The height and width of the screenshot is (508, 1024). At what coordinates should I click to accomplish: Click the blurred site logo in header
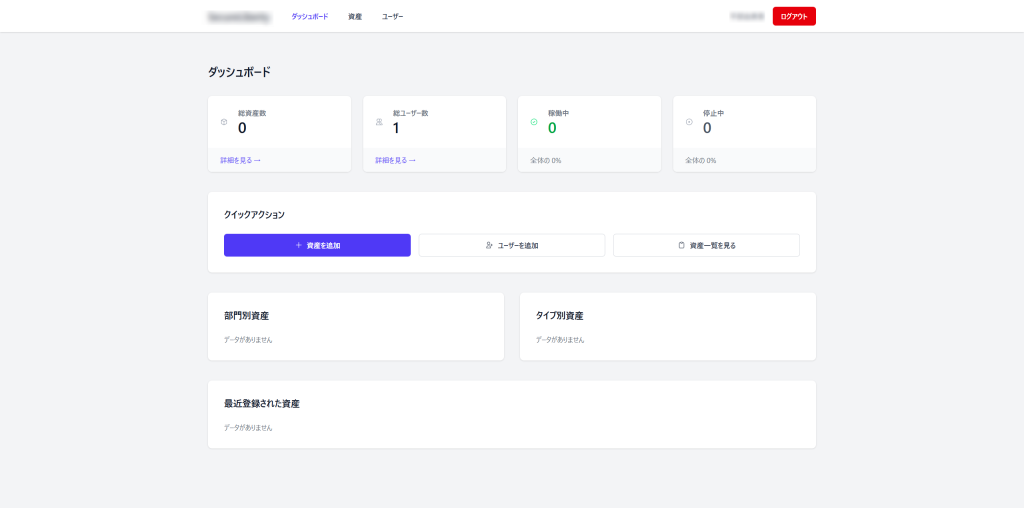click(236, 17)
